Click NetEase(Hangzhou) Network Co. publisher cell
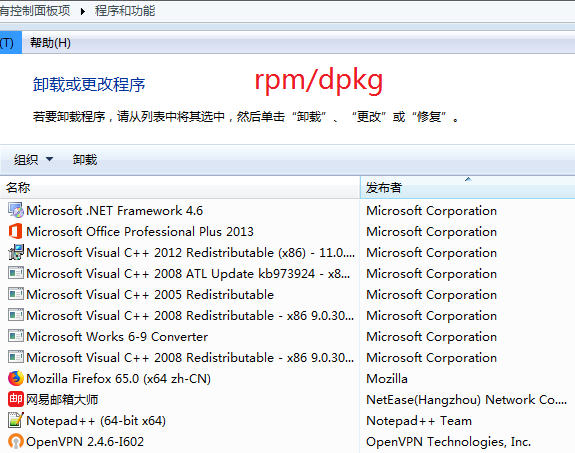Image resolution: width=575 pixels, height=453 pixels. click(466, 399)
